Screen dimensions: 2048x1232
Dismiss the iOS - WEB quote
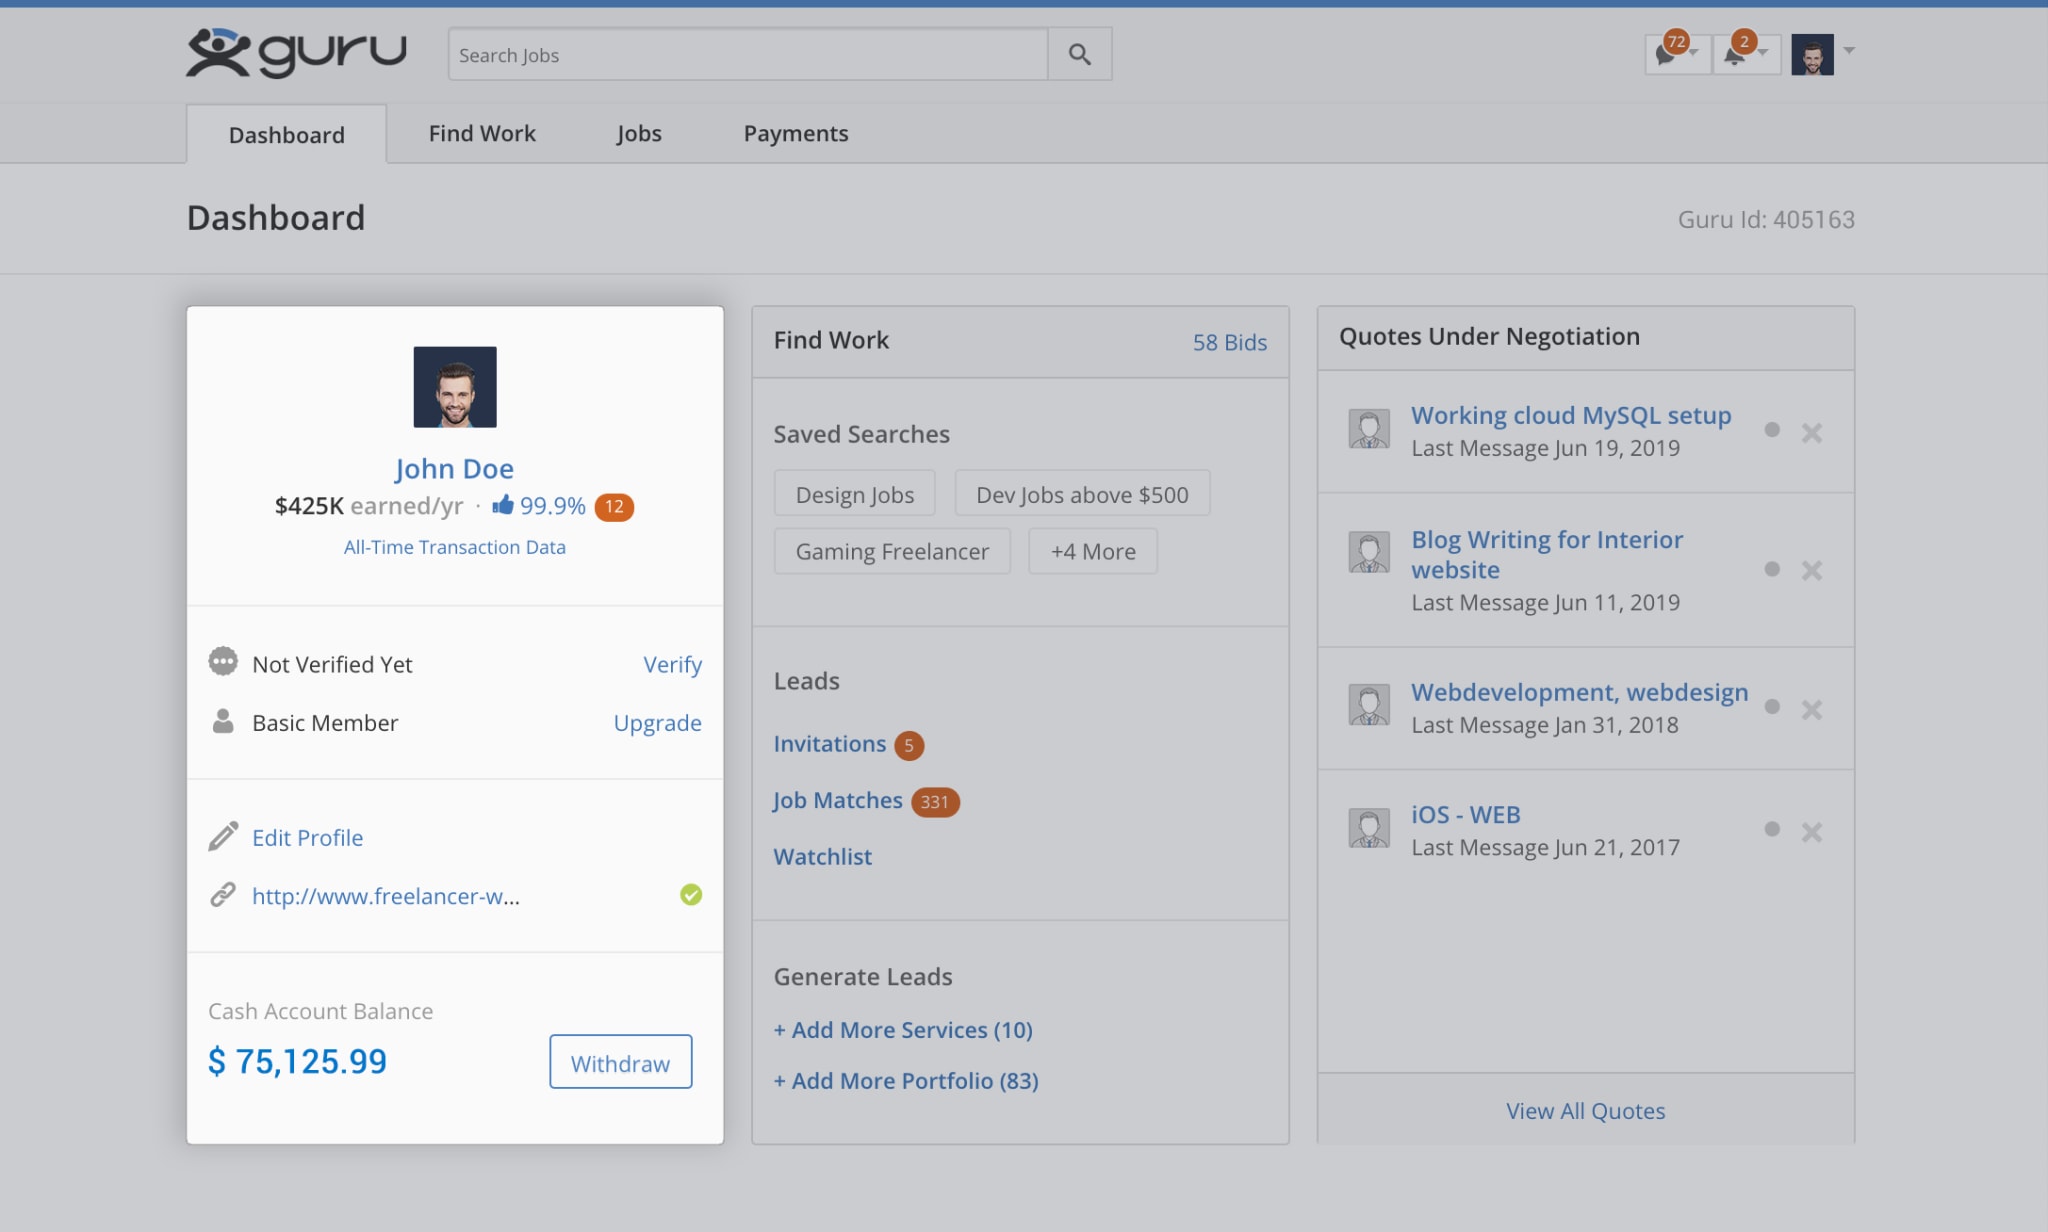[x=1812, y=832]
